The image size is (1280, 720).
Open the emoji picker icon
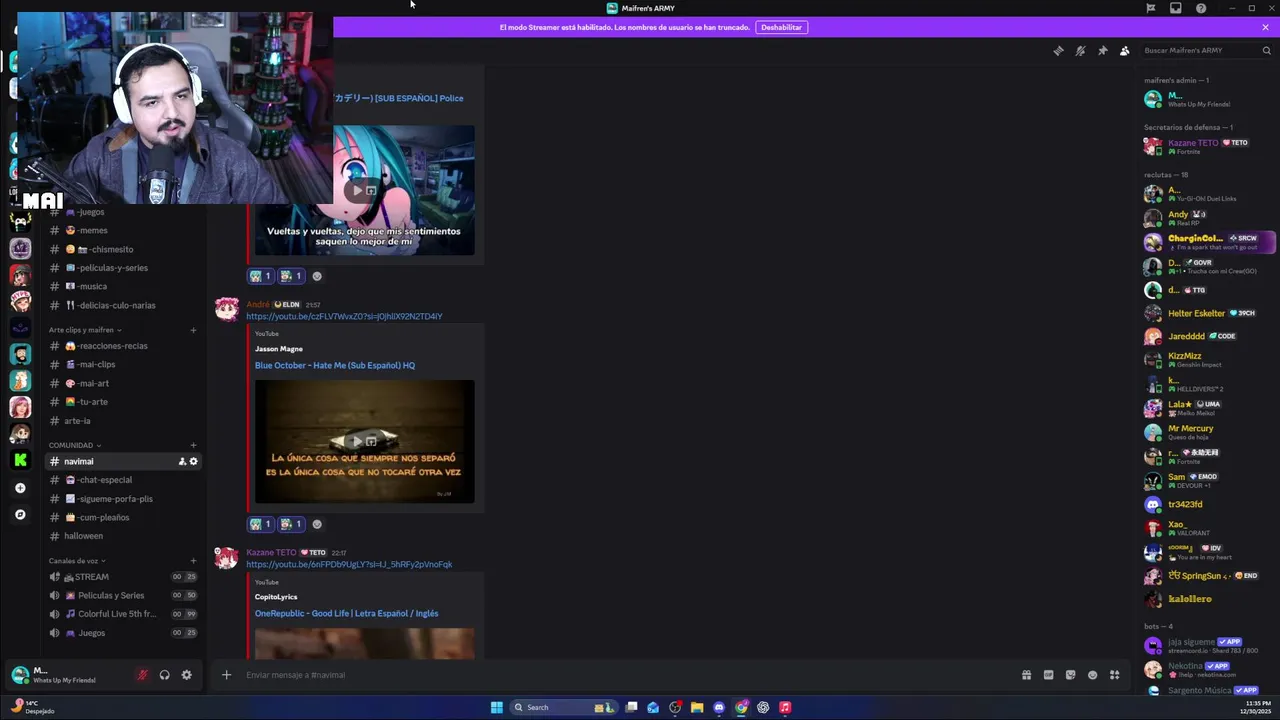tap(1092, 675)
